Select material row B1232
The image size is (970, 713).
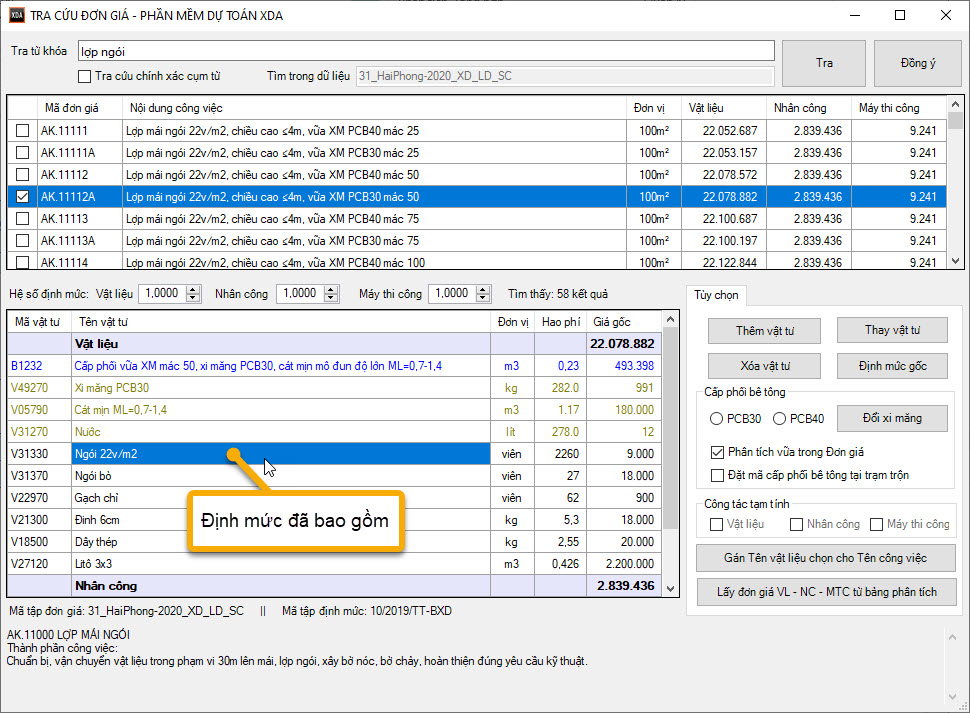[334, 366]
